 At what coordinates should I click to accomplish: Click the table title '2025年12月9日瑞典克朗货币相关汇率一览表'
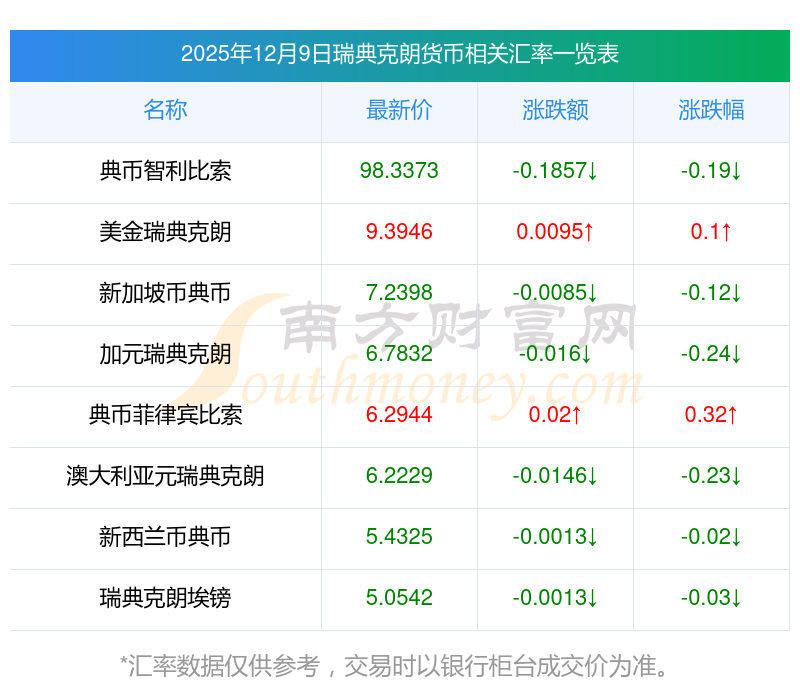coord(399,54)
